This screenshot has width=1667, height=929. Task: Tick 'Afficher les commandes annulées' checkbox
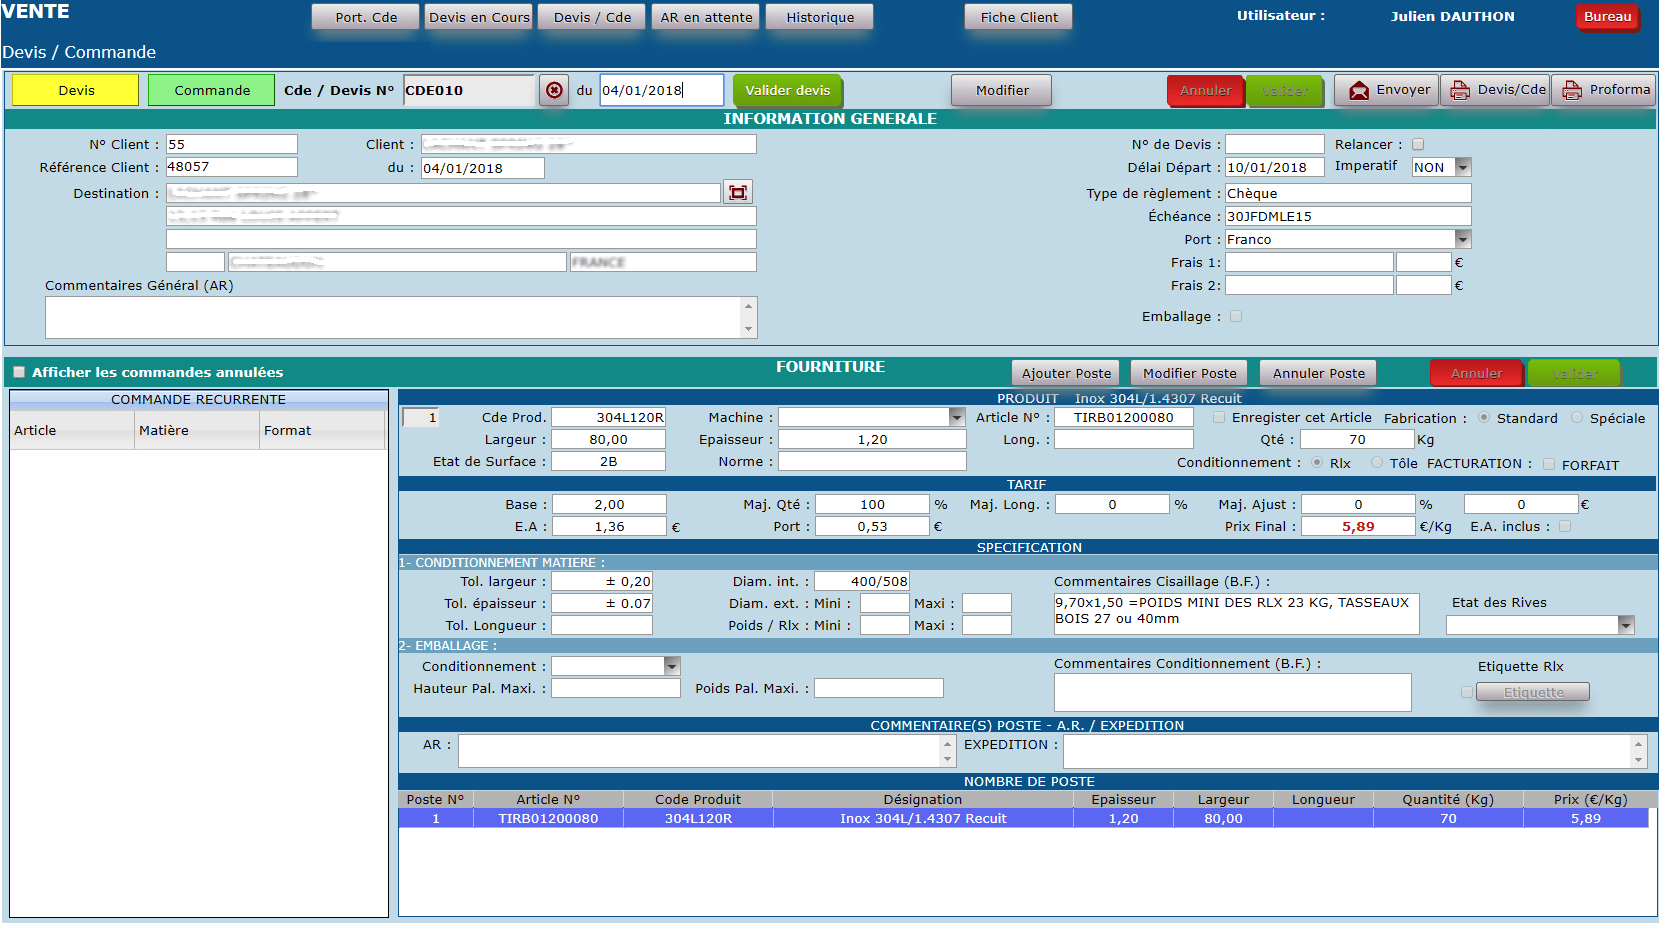pyautogui.click(x=19, y=372)
